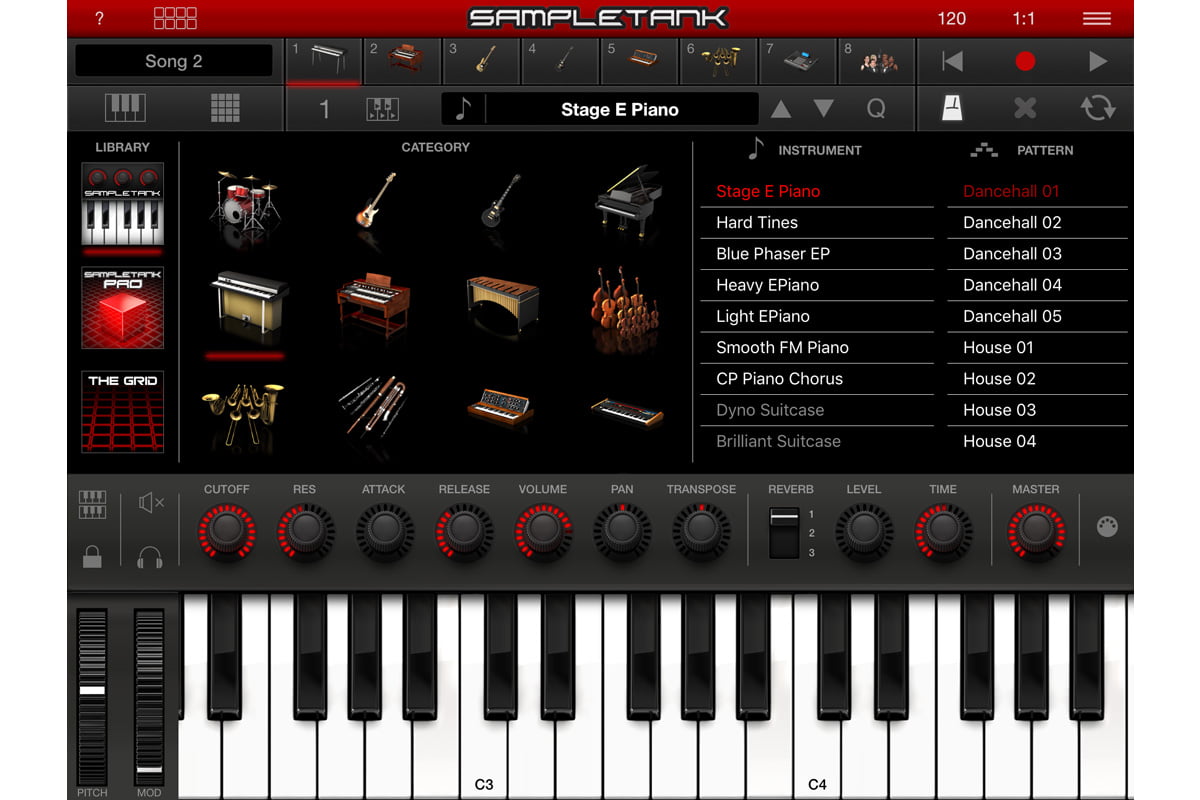Start recording with the red record button

(1025, 62)
